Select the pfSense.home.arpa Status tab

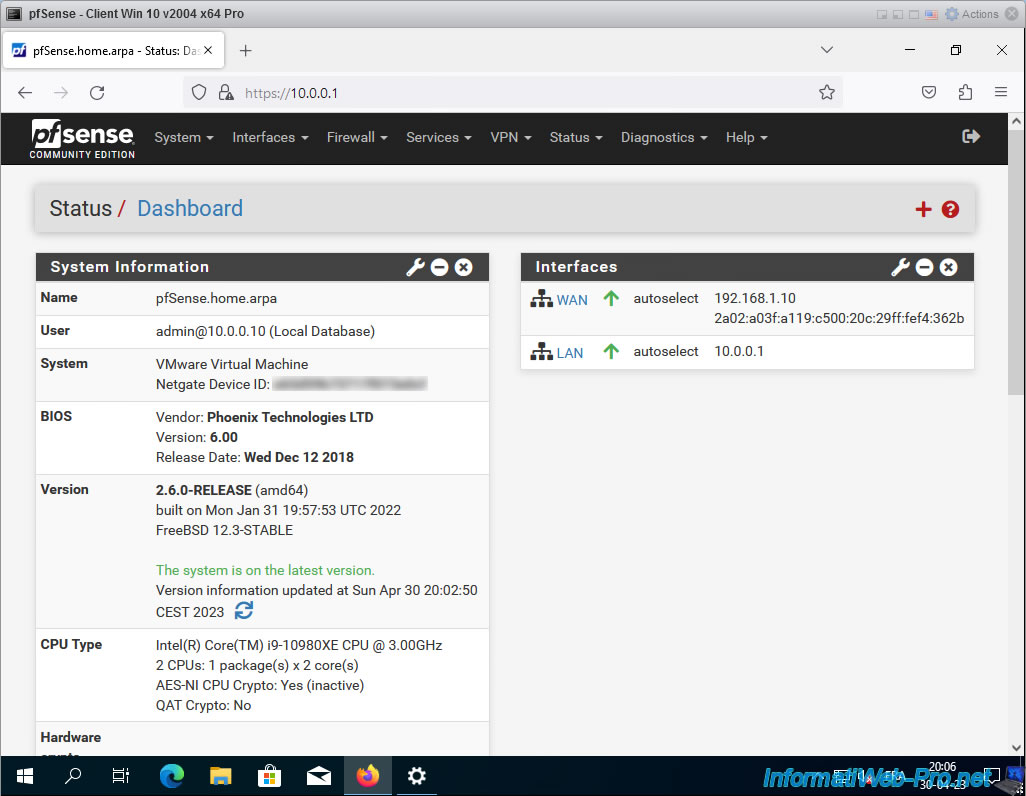click(114, 50)
